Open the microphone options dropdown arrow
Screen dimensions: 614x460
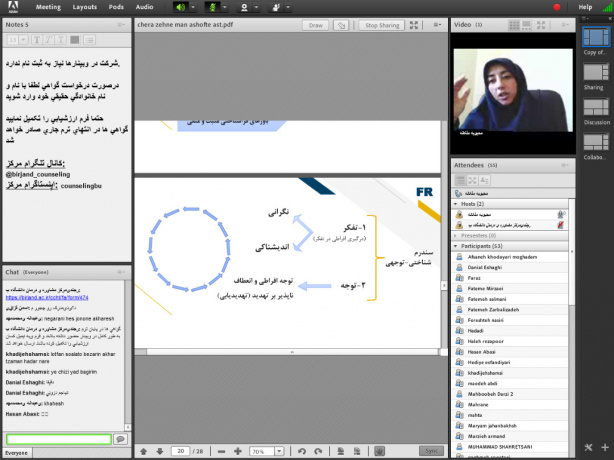tap(224, 7)
